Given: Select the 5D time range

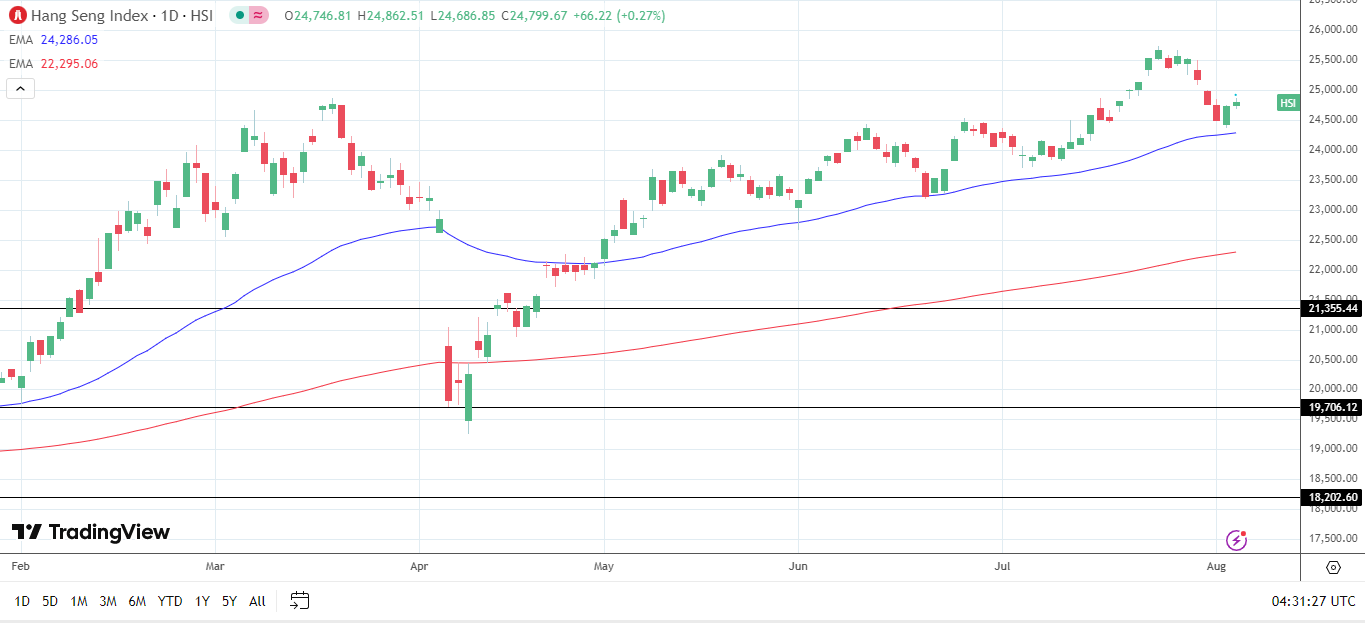Looking at the screenshot, I should click(x=50, y=601).
